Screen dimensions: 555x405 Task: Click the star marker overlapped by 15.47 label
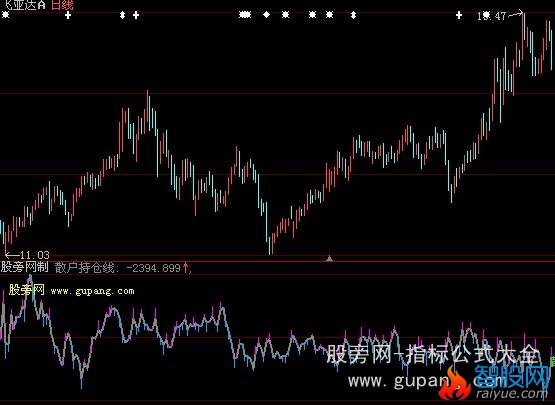487,15
